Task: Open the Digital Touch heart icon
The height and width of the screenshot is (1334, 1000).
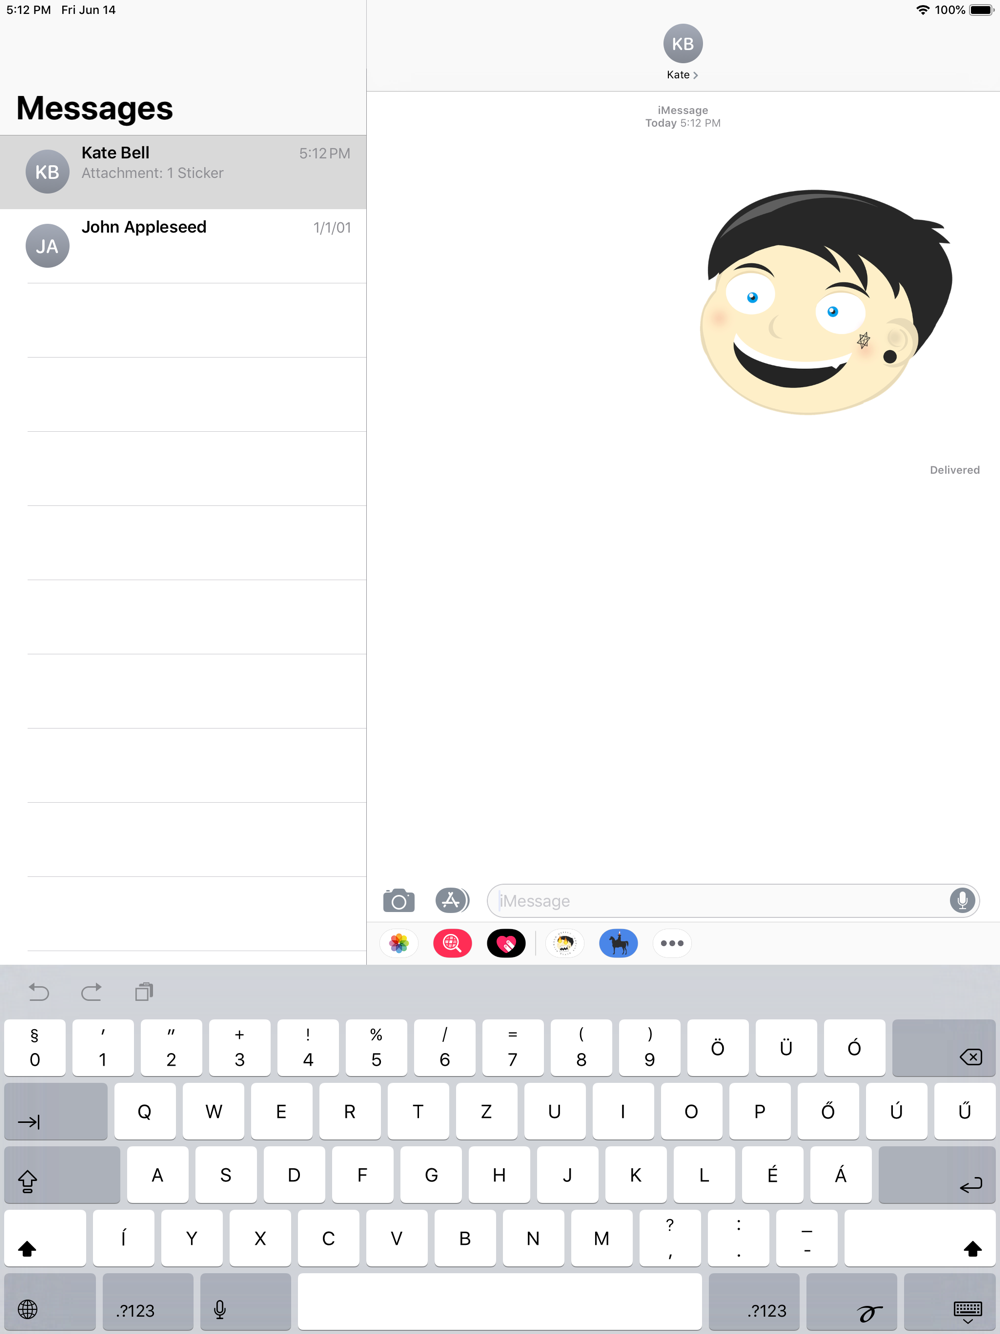Action: (x=506, y=943)
